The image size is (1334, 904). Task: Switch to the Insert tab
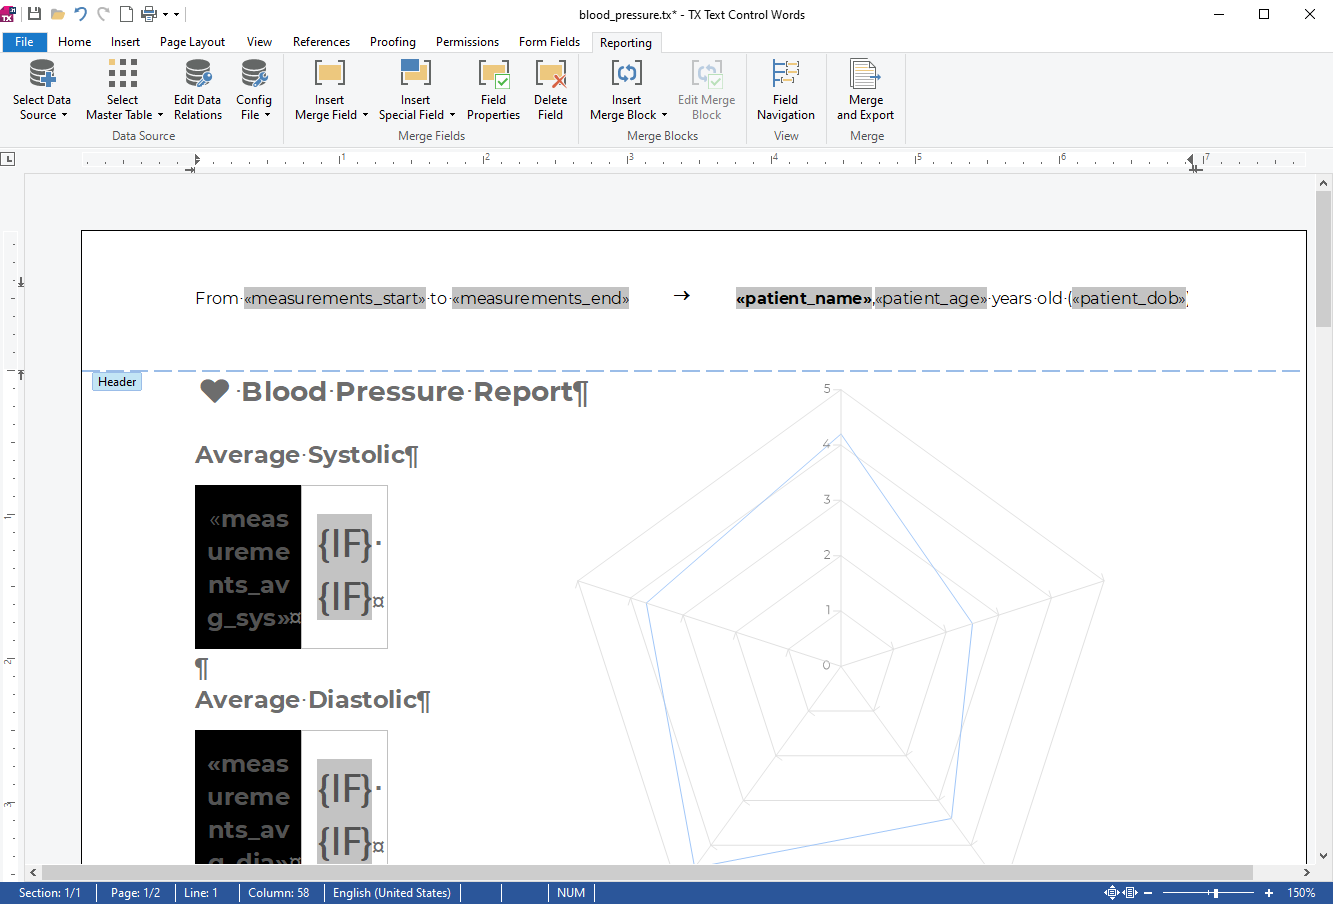(x=126, y=42)
